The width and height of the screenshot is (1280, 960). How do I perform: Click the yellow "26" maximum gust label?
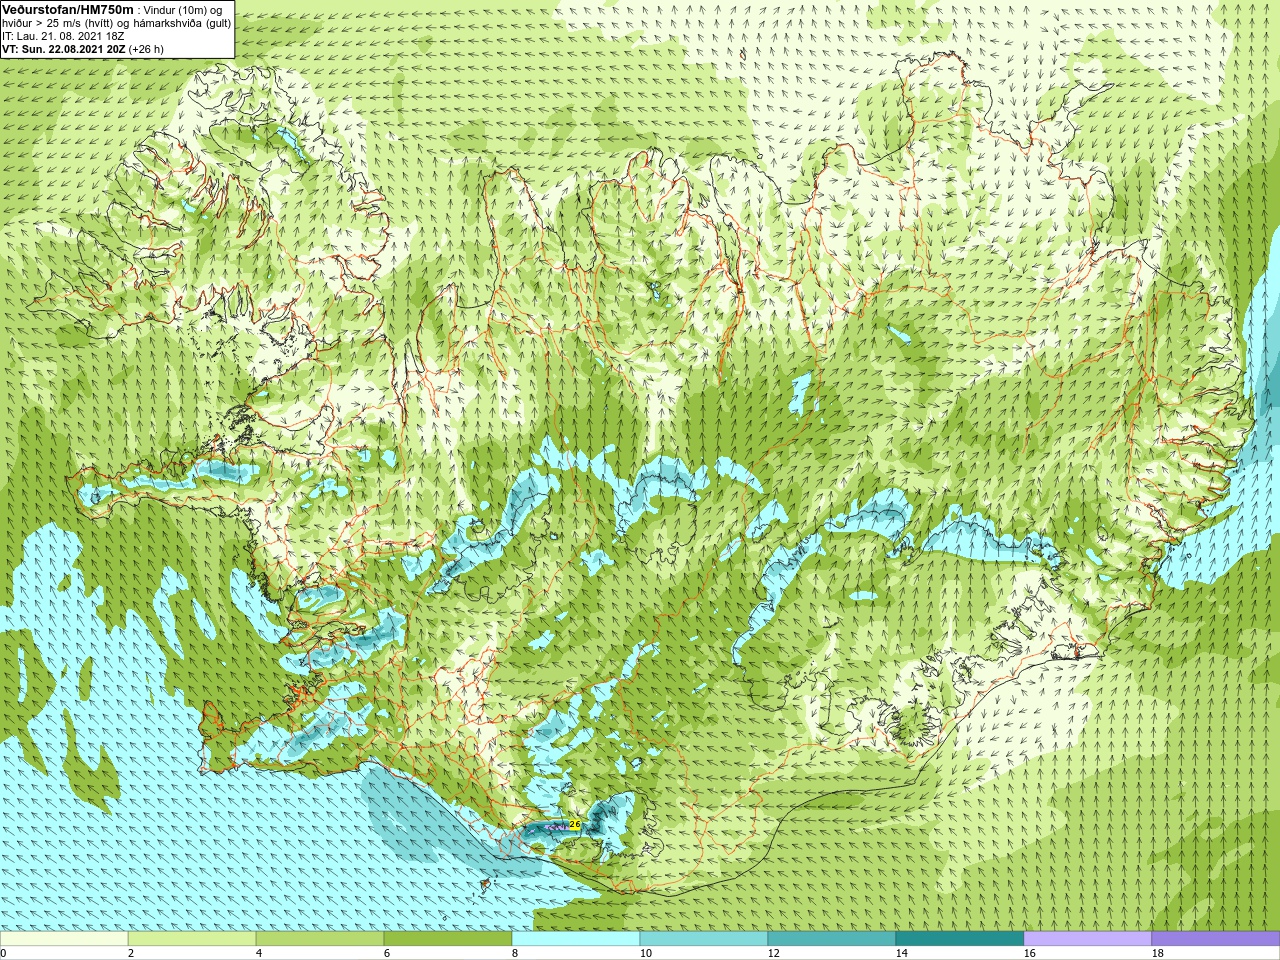coord(574,825)
